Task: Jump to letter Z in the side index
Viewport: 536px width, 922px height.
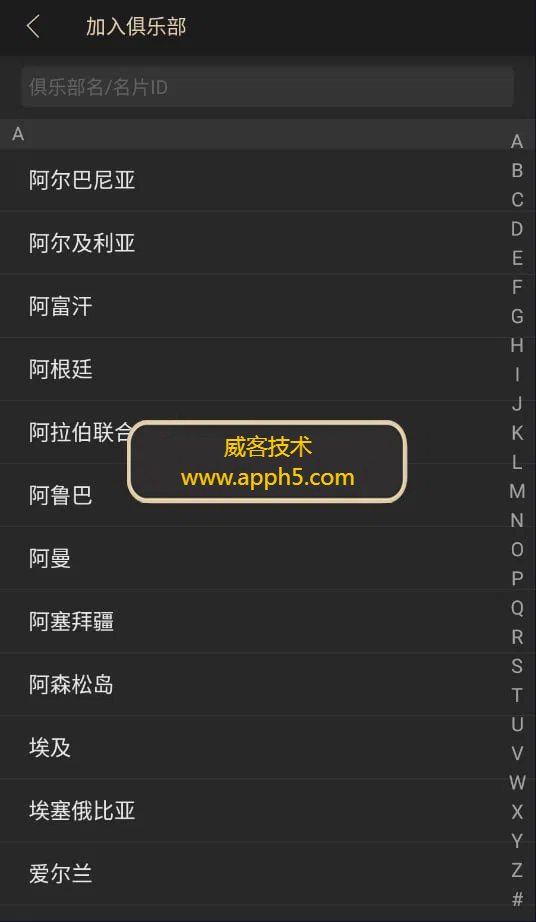Action: coord(517,870)
